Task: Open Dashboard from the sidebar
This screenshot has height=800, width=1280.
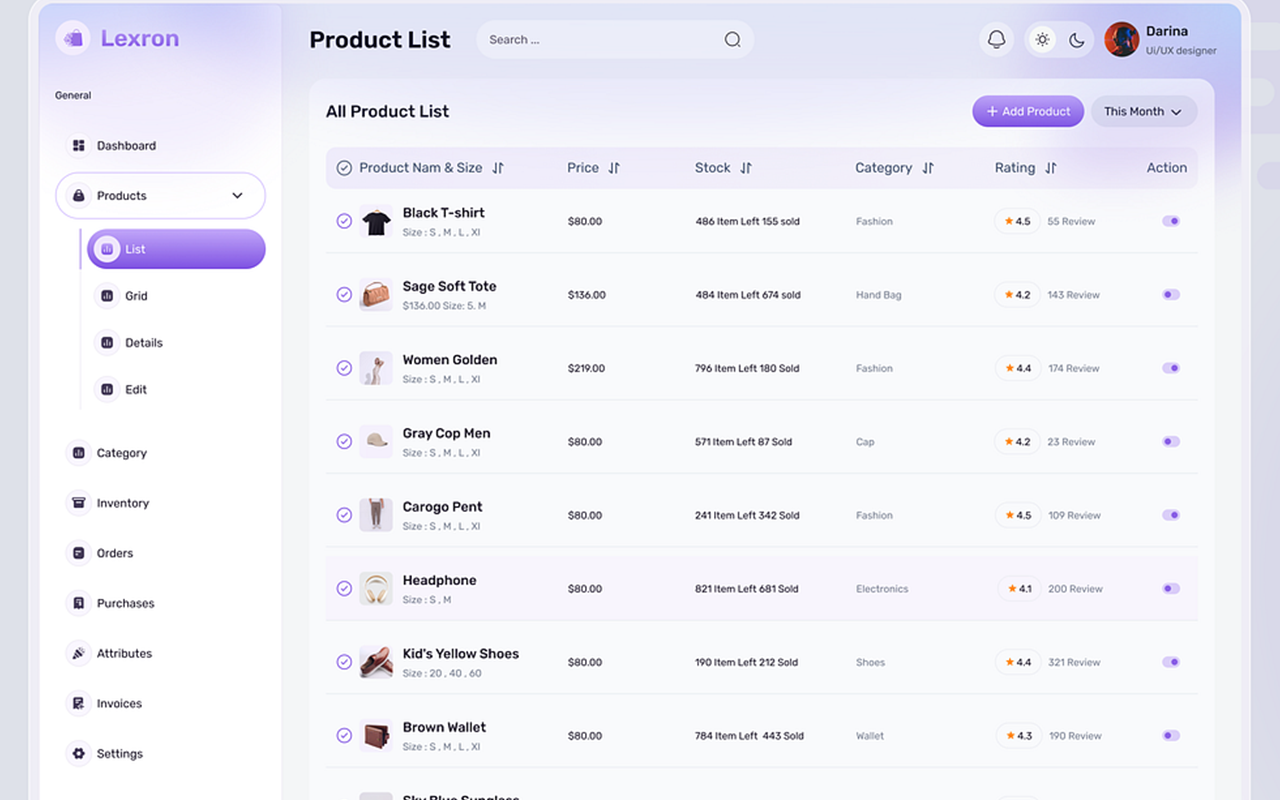Action: [x=126, y=146]
